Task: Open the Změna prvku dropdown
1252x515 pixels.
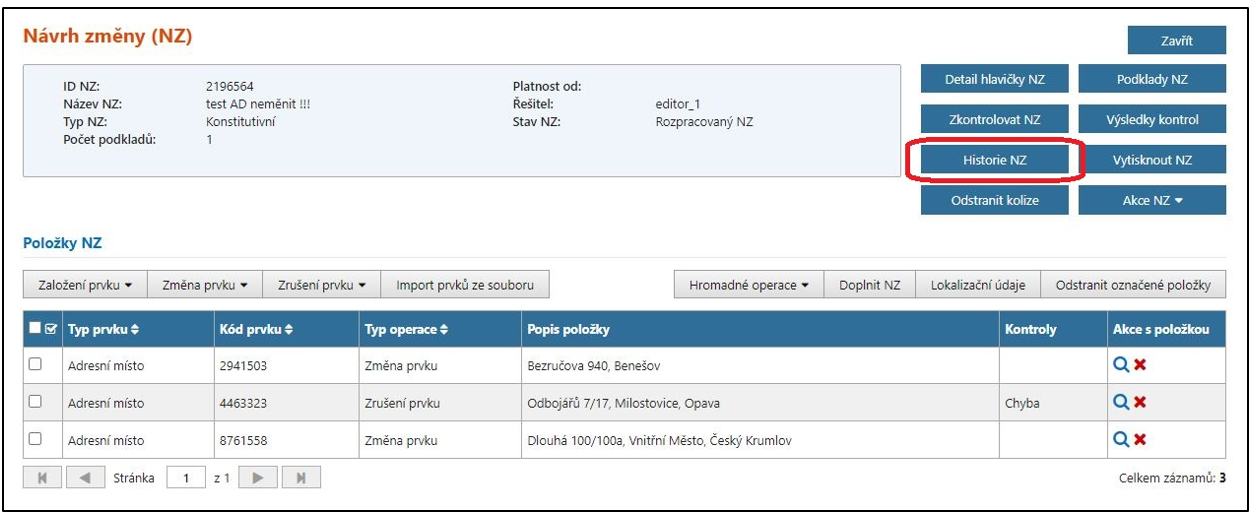Action: pyautogui.click(x=205, y=285)
